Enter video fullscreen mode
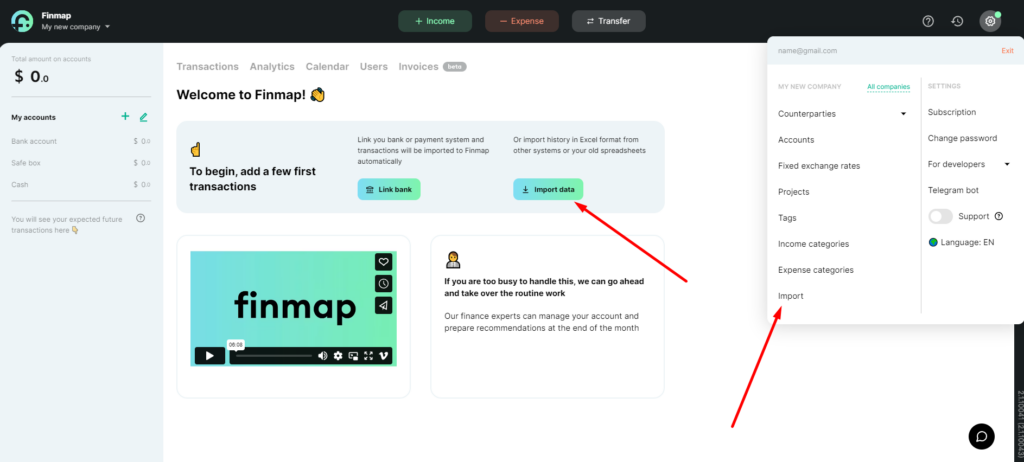 pos(368,355)
